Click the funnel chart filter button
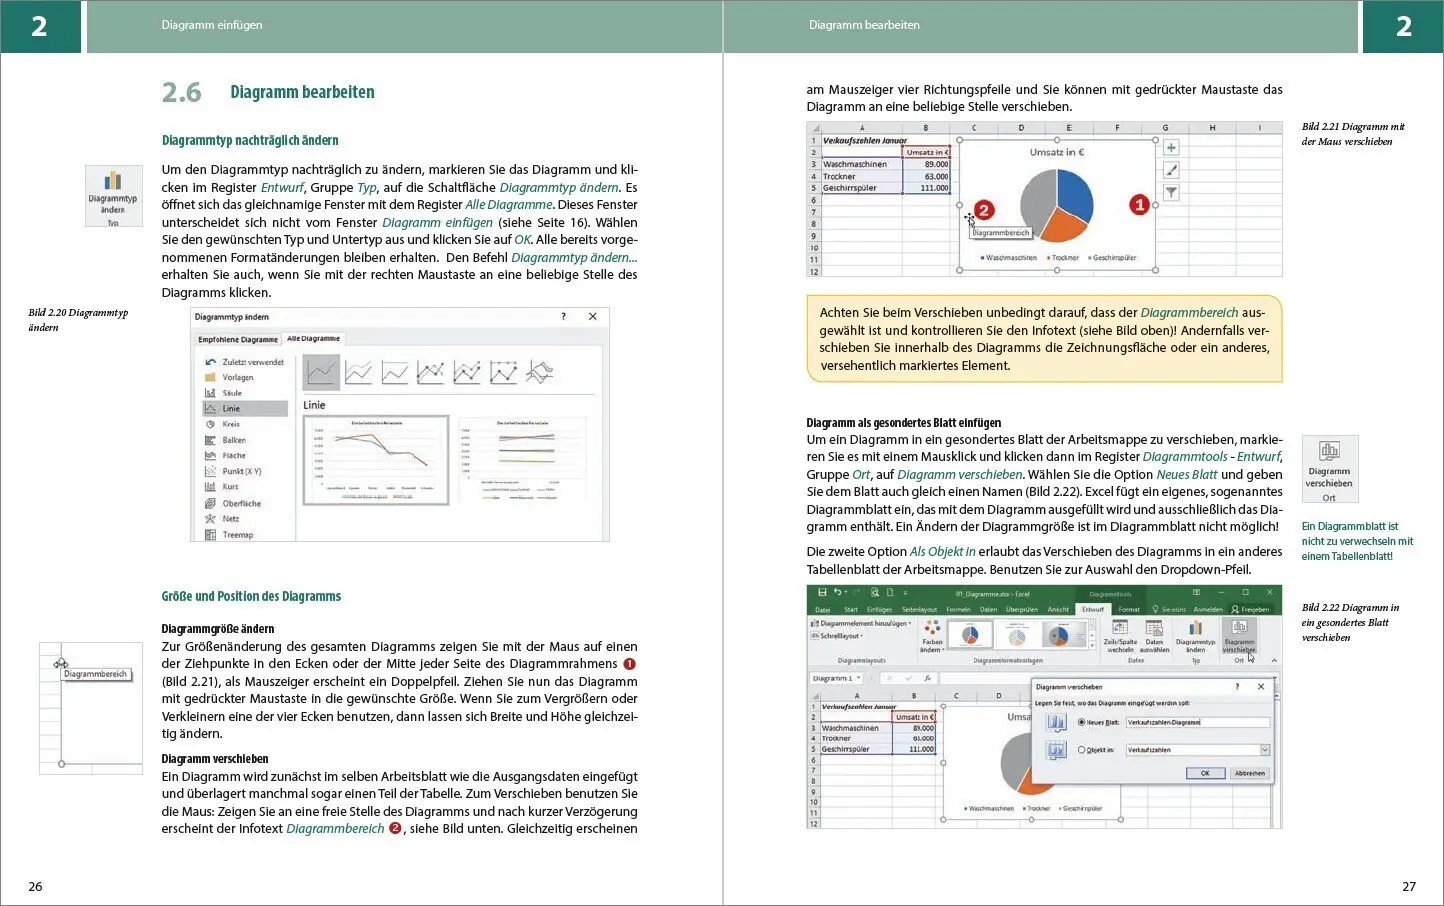This screenshot has height=906, width=1444. (1171, 192)
